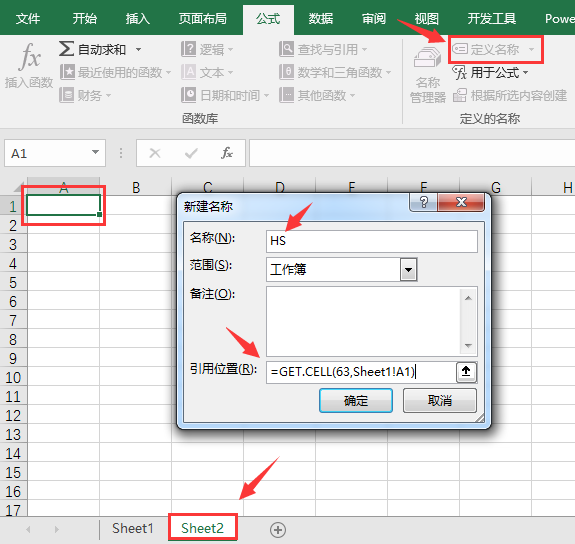Viewport: 575px width, 544px height.
Task: Switch to the Sheet1 worksheet tab
Action: tap(132, 529)
